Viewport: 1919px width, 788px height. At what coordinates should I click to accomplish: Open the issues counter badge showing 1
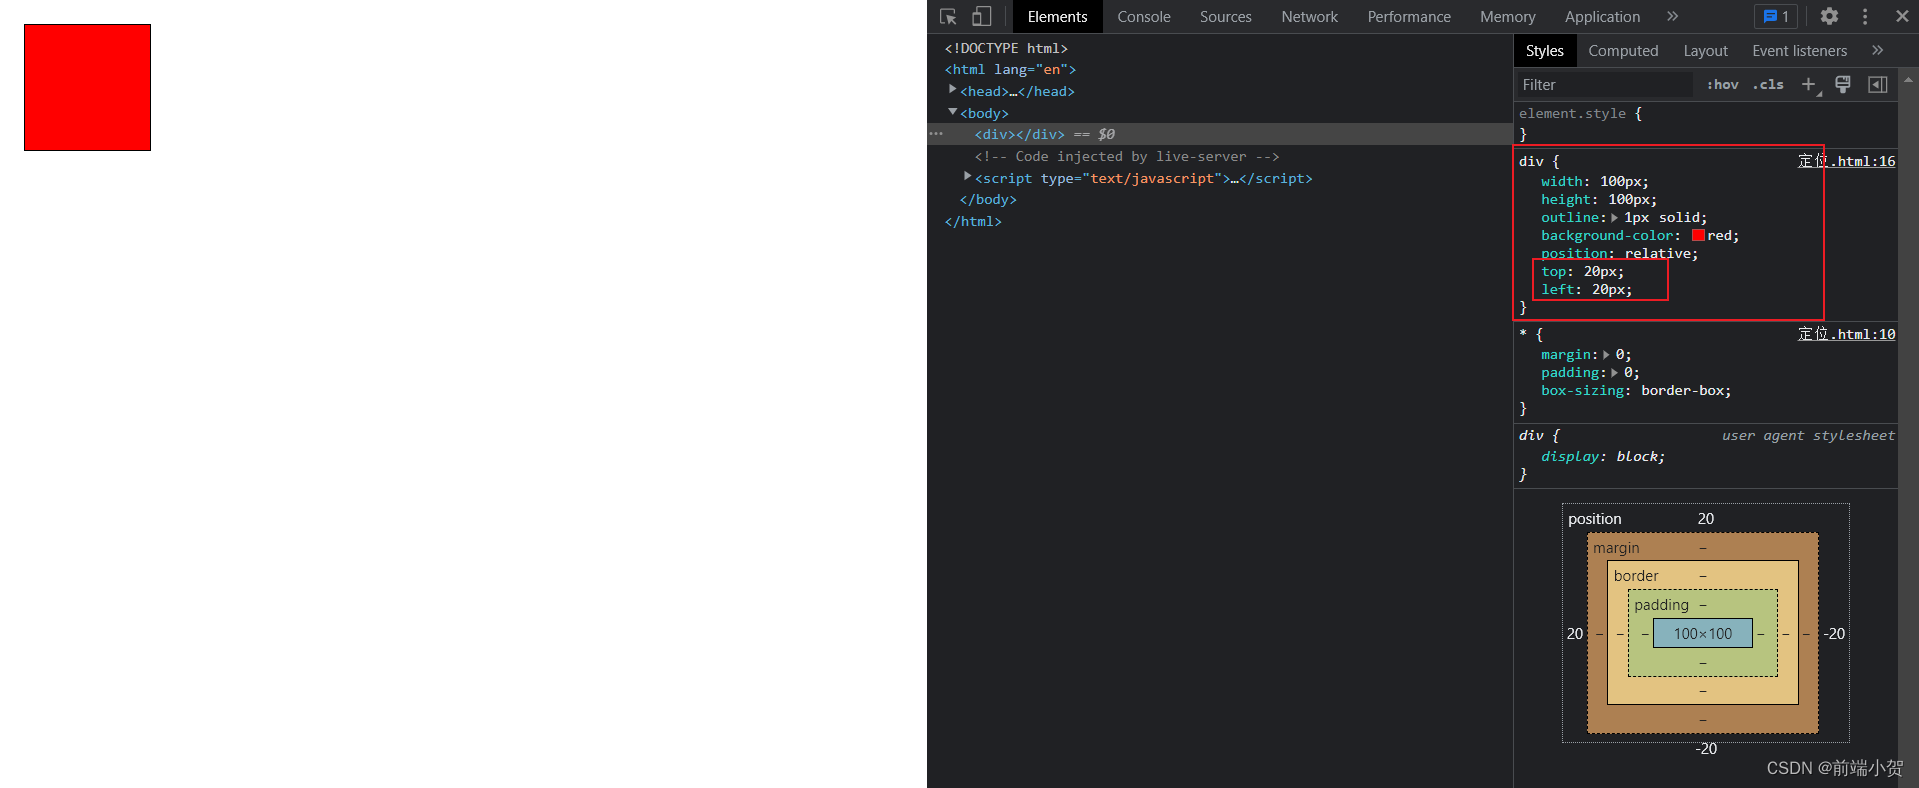1776,16
